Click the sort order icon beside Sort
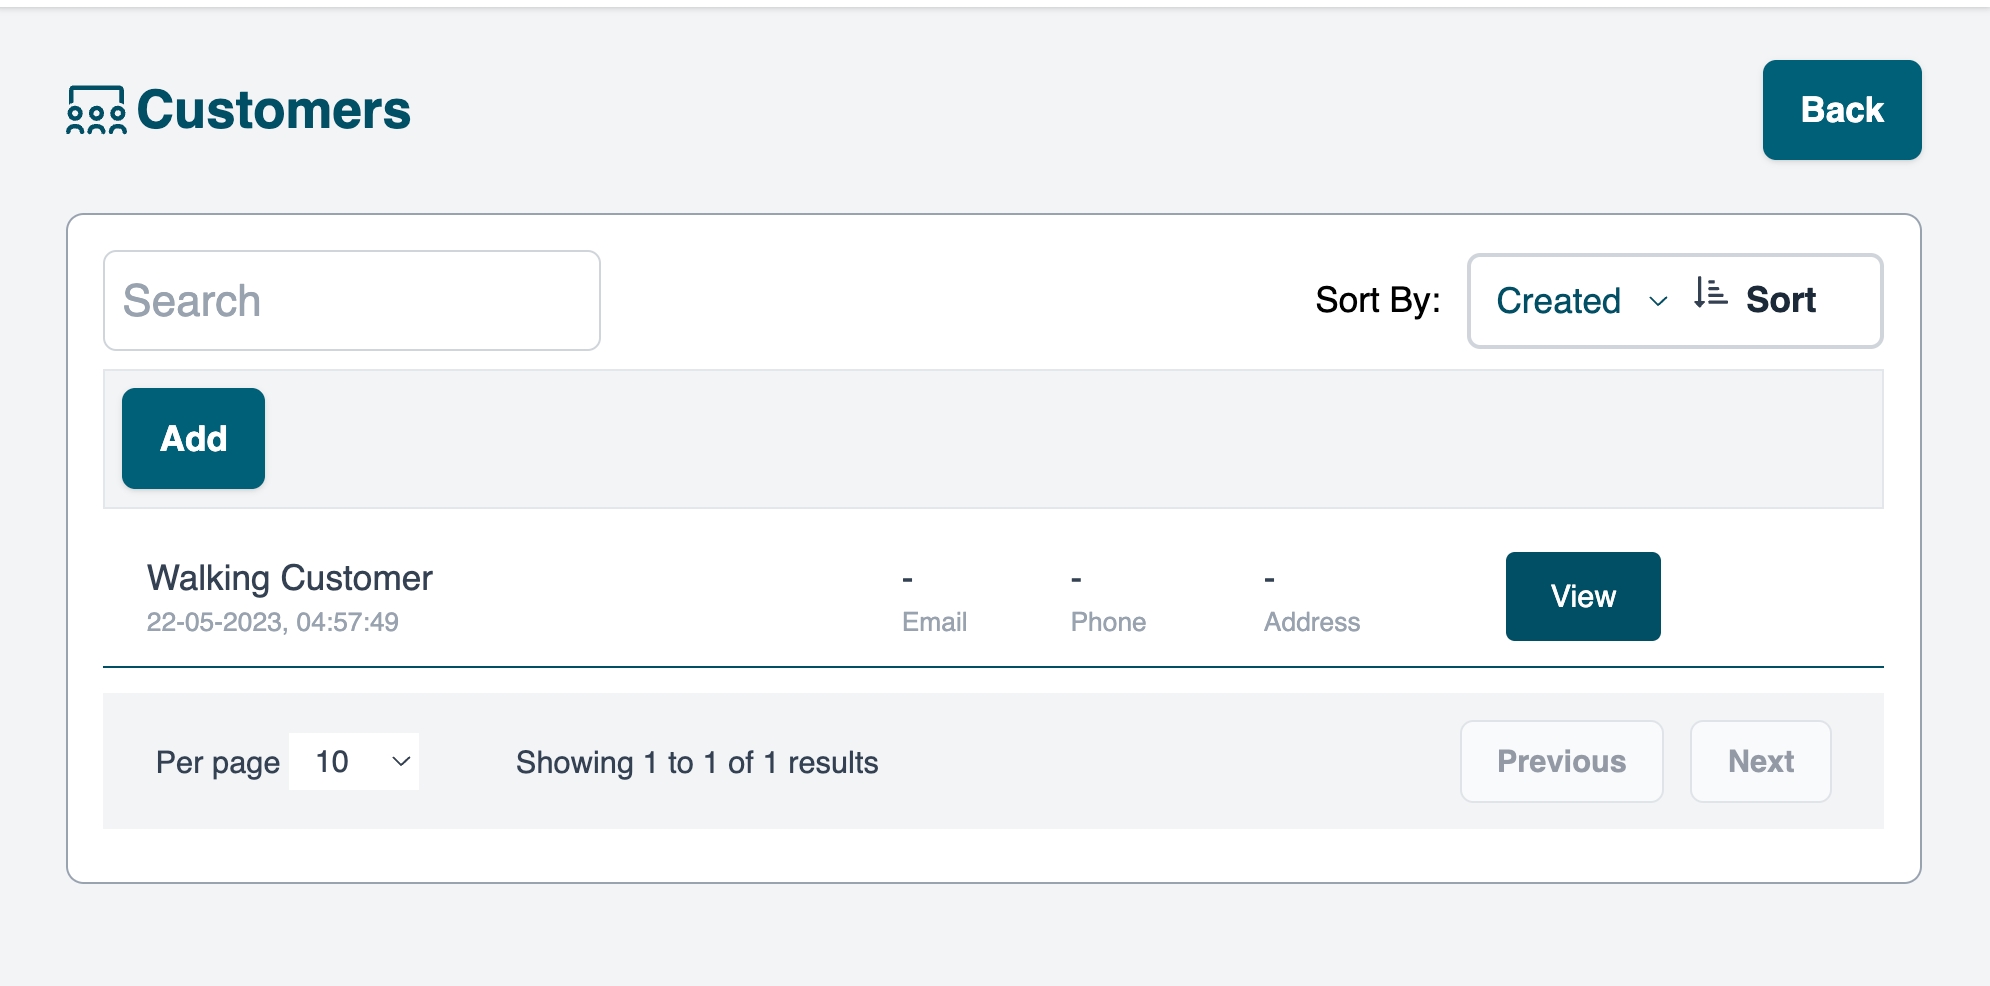The image size is (1990, 986). pos(1710,293)
